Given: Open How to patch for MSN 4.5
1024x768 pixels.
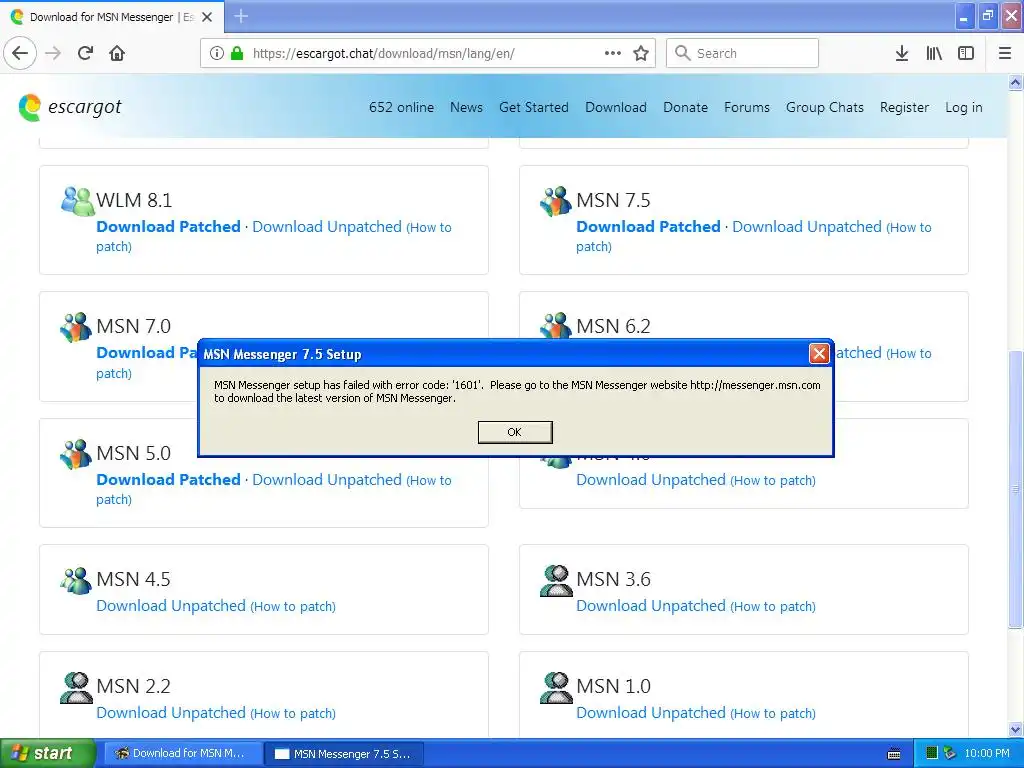Looking at the screenshot, I should click(293, 607).
